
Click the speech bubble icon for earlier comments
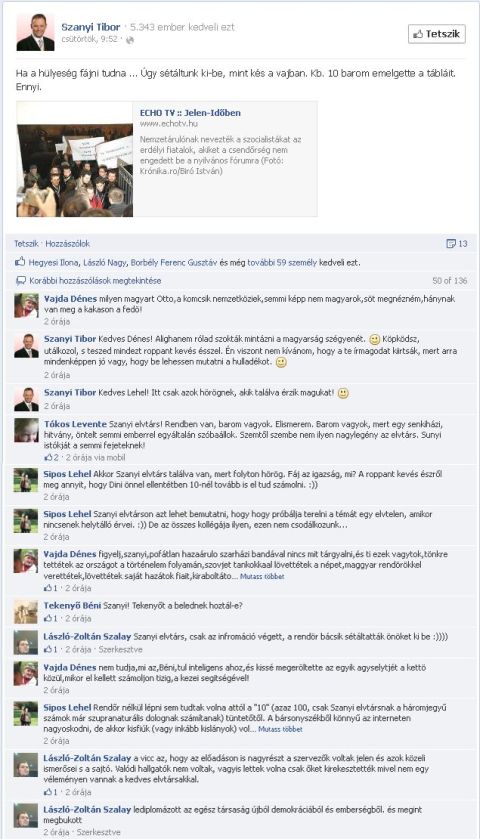[21, 280]
